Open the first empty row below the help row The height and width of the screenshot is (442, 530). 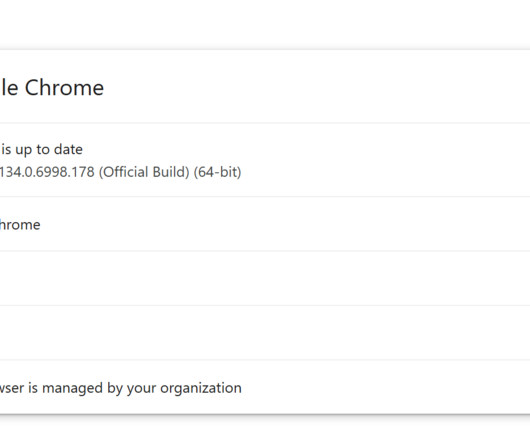pyautogui.click(x=265, y=278)
